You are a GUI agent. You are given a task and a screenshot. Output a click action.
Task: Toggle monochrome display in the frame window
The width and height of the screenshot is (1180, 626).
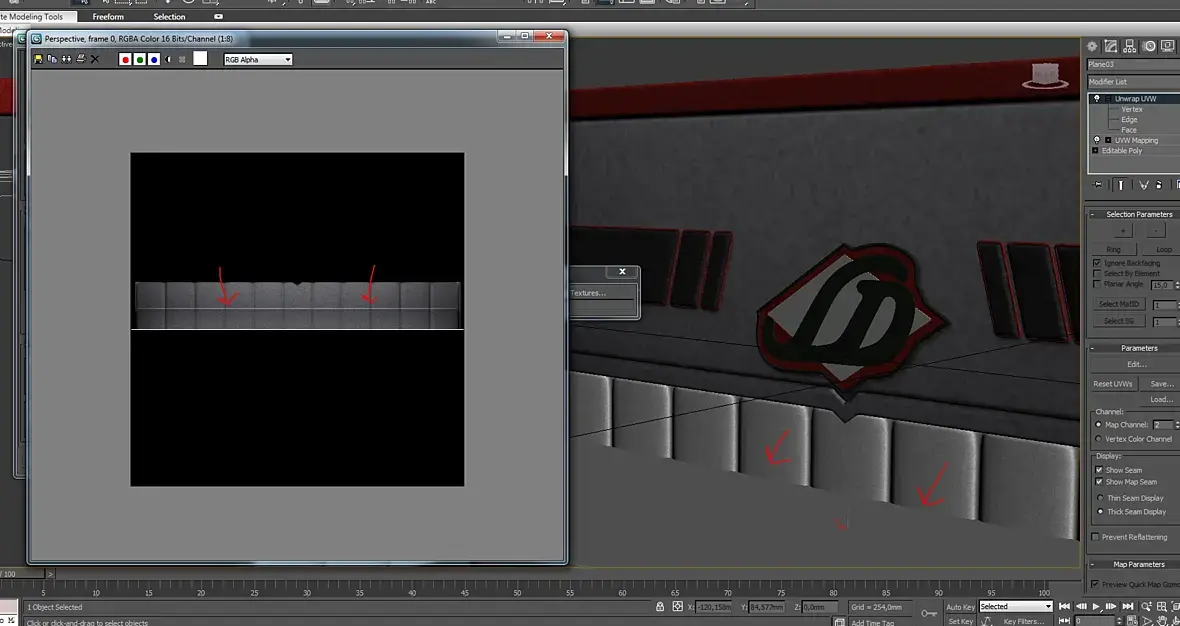(x=182, y=59)
